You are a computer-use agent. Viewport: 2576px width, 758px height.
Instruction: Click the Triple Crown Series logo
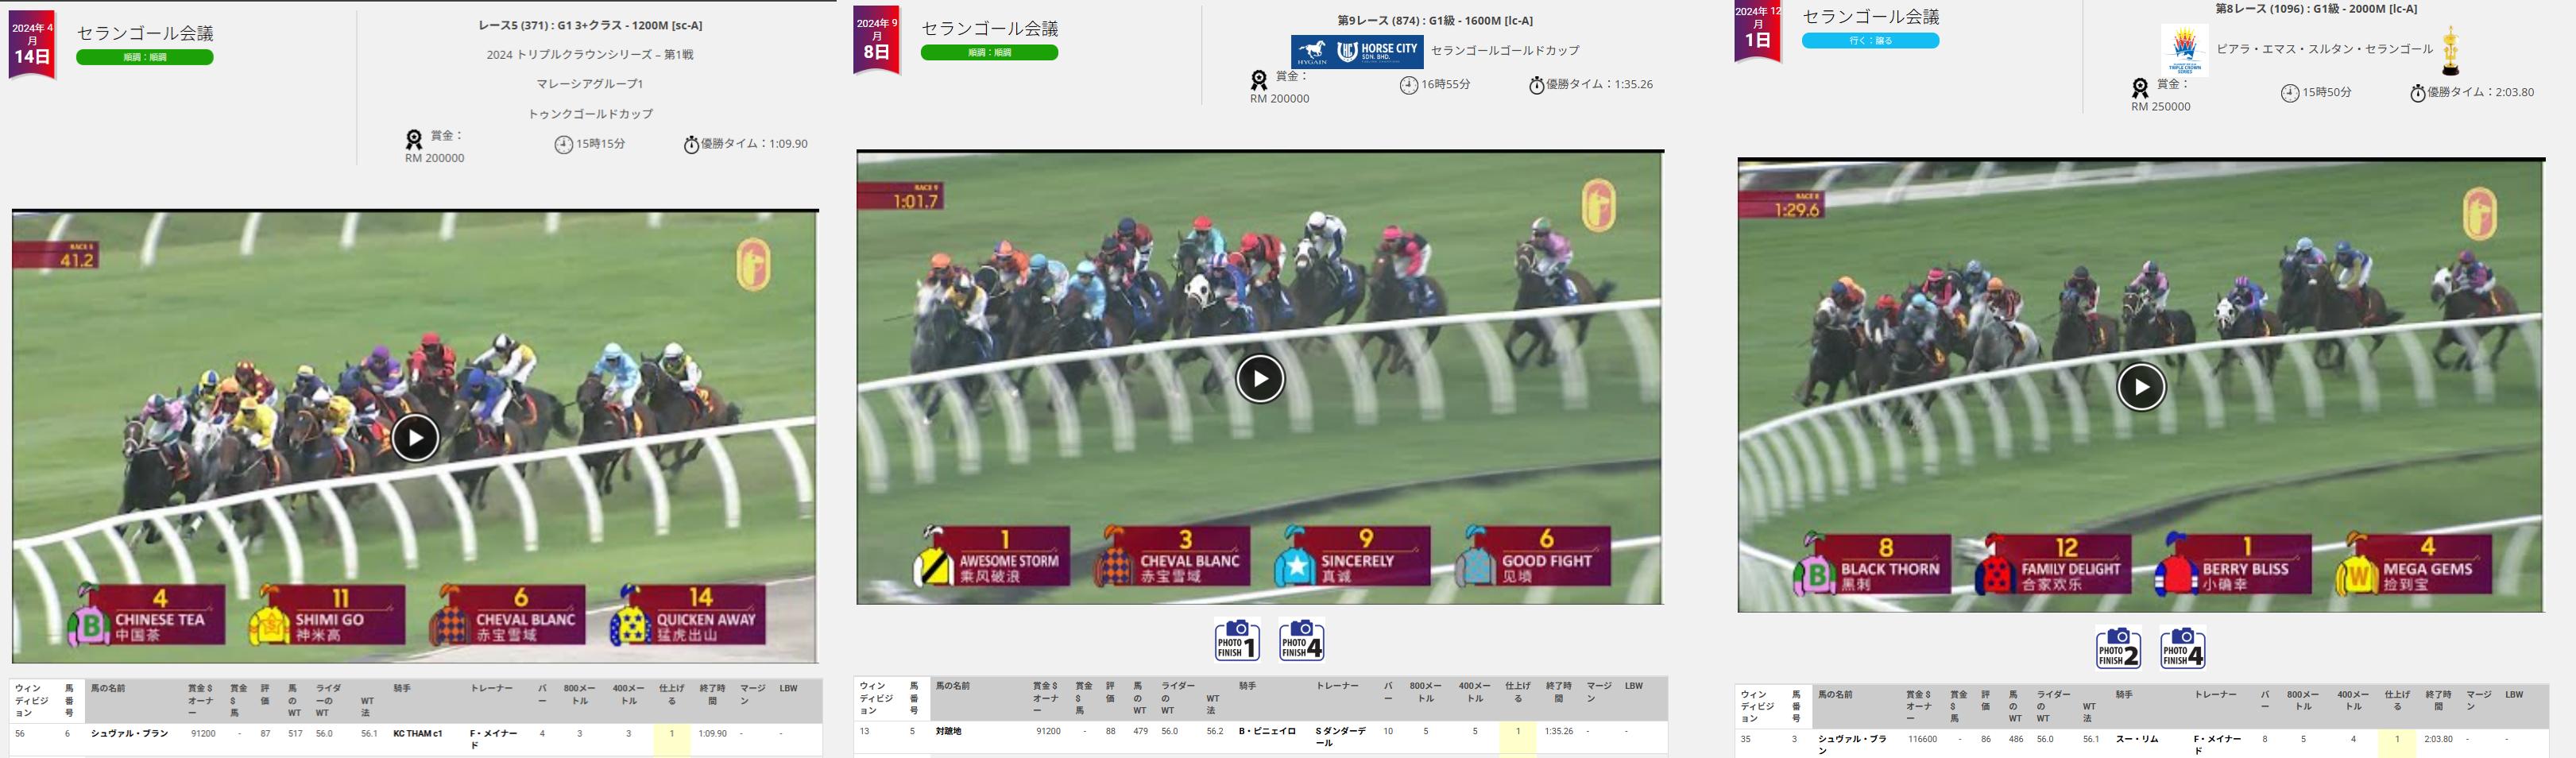[x=2184, y=49]
